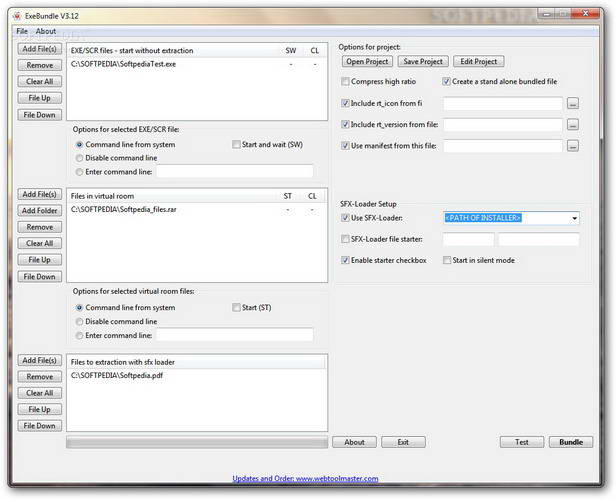Browse for rt_icon source file
The image size is (616, 500).
(573, 104)
